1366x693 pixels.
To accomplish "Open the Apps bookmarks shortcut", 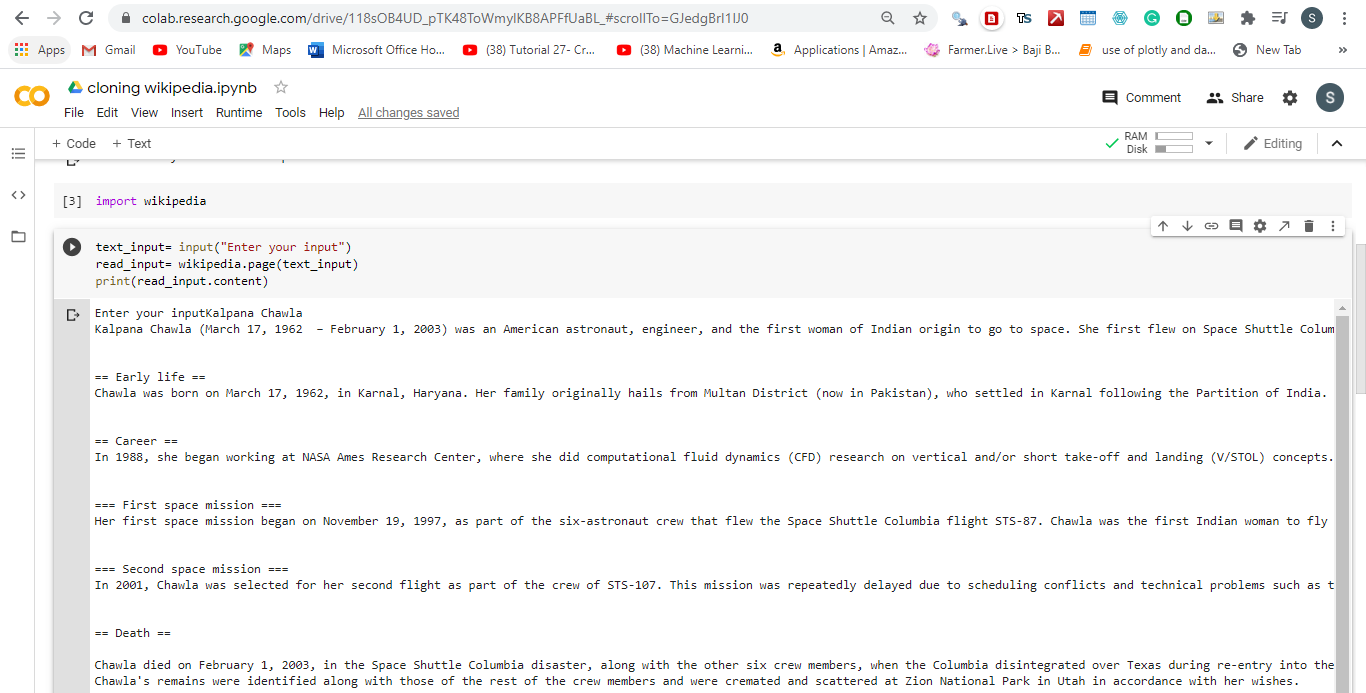I will tap(40, 50).
